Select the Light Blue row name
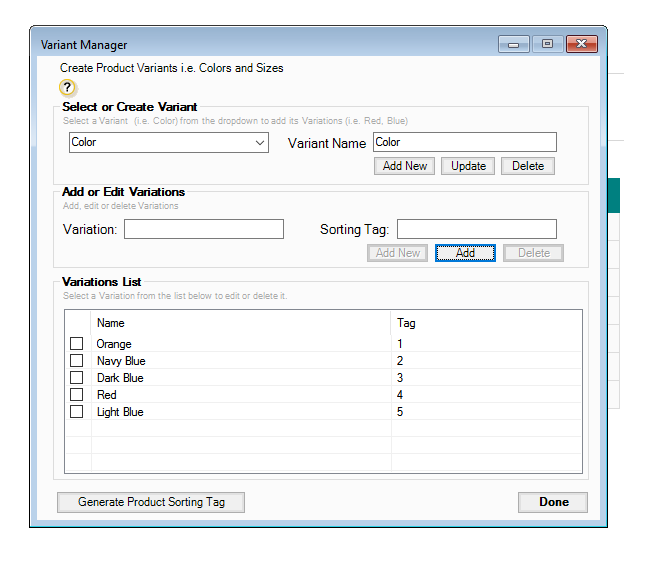 point(120,412)
